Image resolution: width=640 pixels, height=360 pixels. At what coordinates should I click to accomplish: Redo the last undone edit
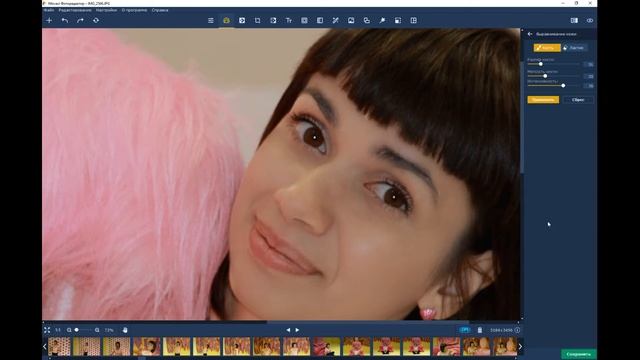click(x=80, y=20)
